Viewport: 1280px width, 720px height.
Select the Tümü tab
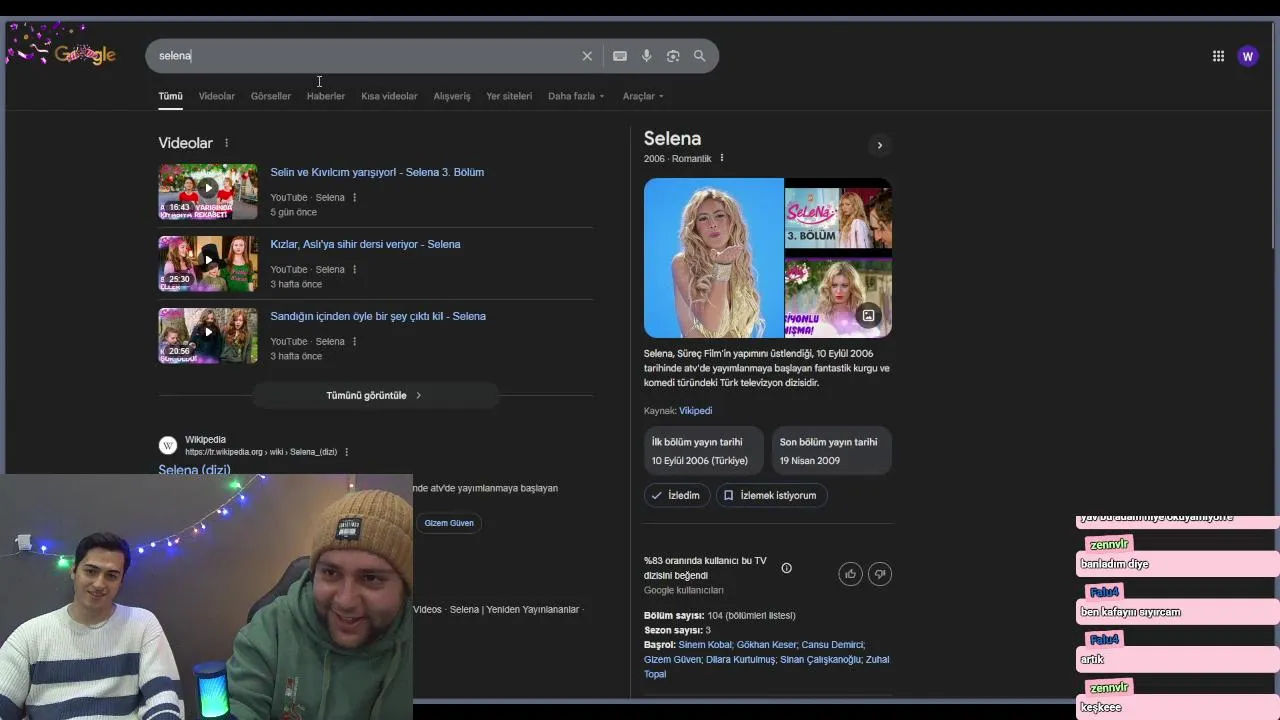point(170,96)
